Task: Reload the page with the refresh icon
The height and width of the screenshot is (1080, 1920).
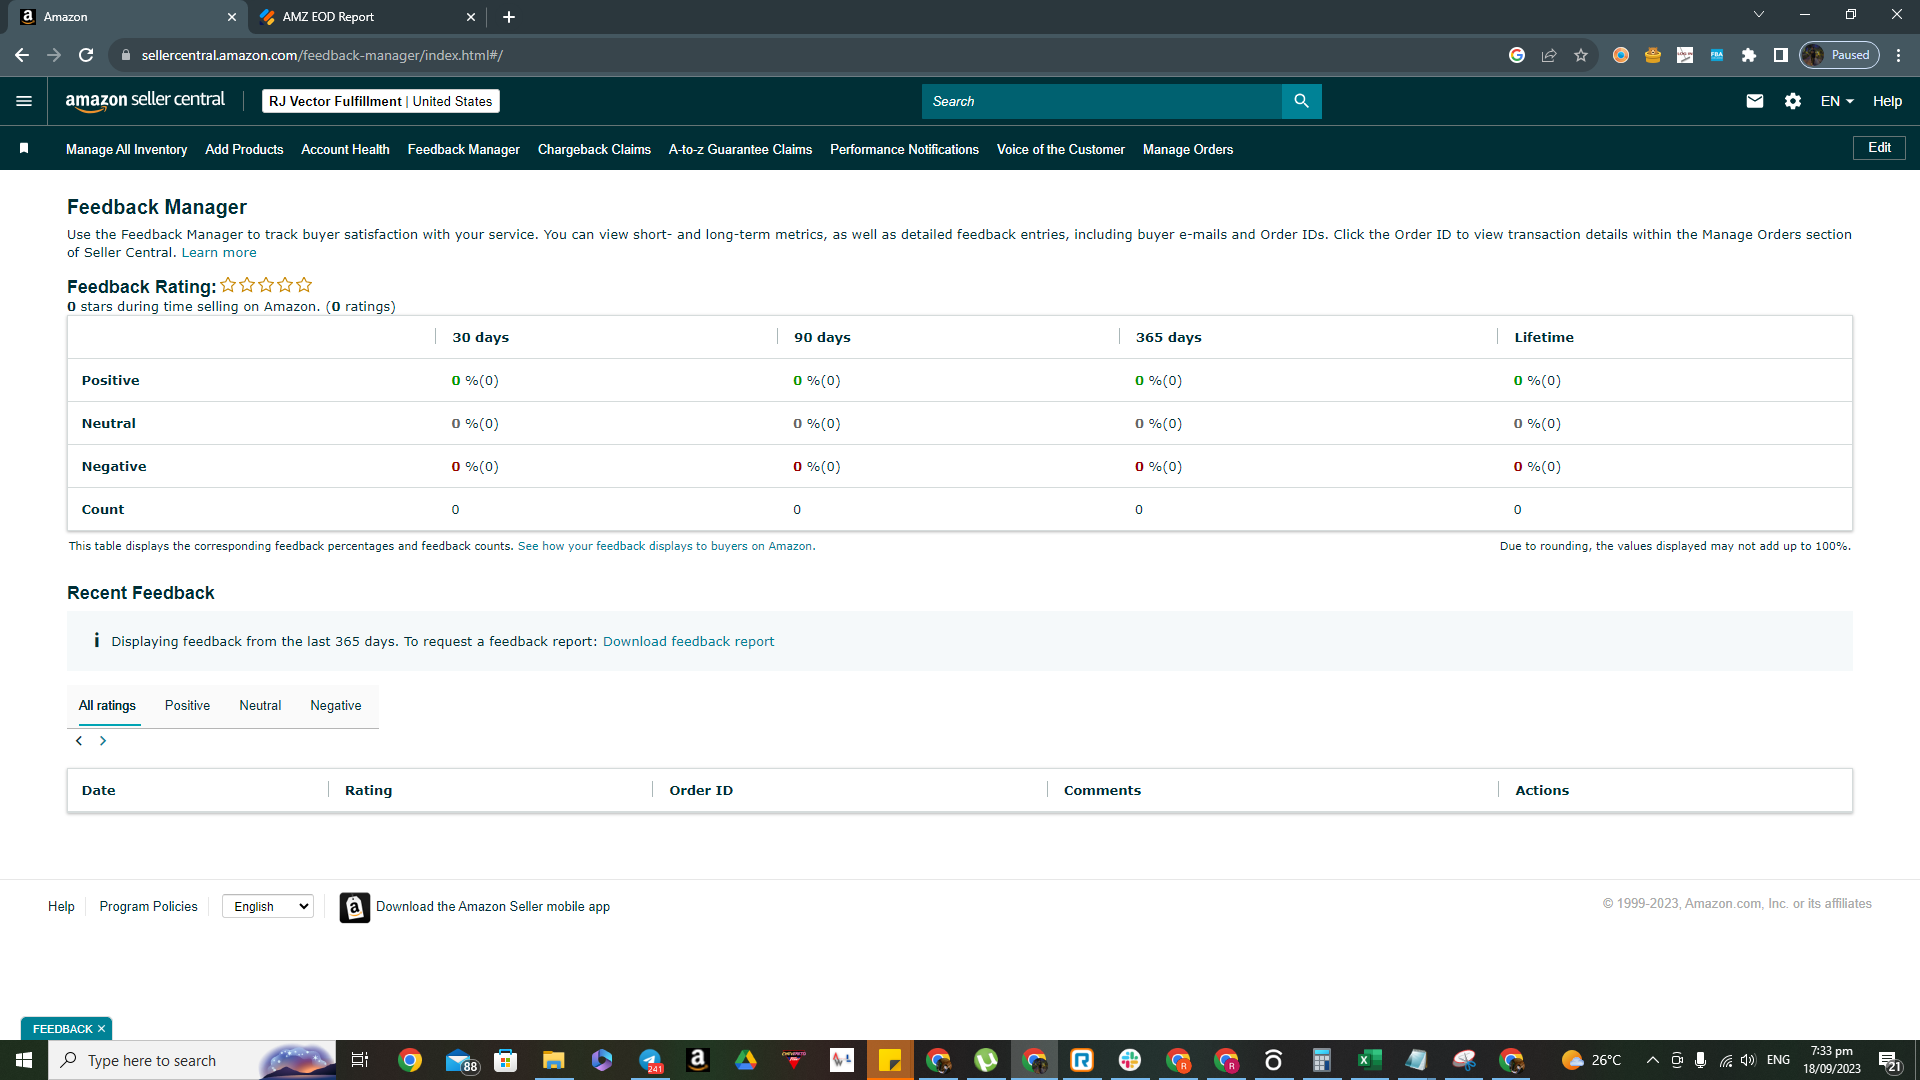Action: (x=86, y=55)
